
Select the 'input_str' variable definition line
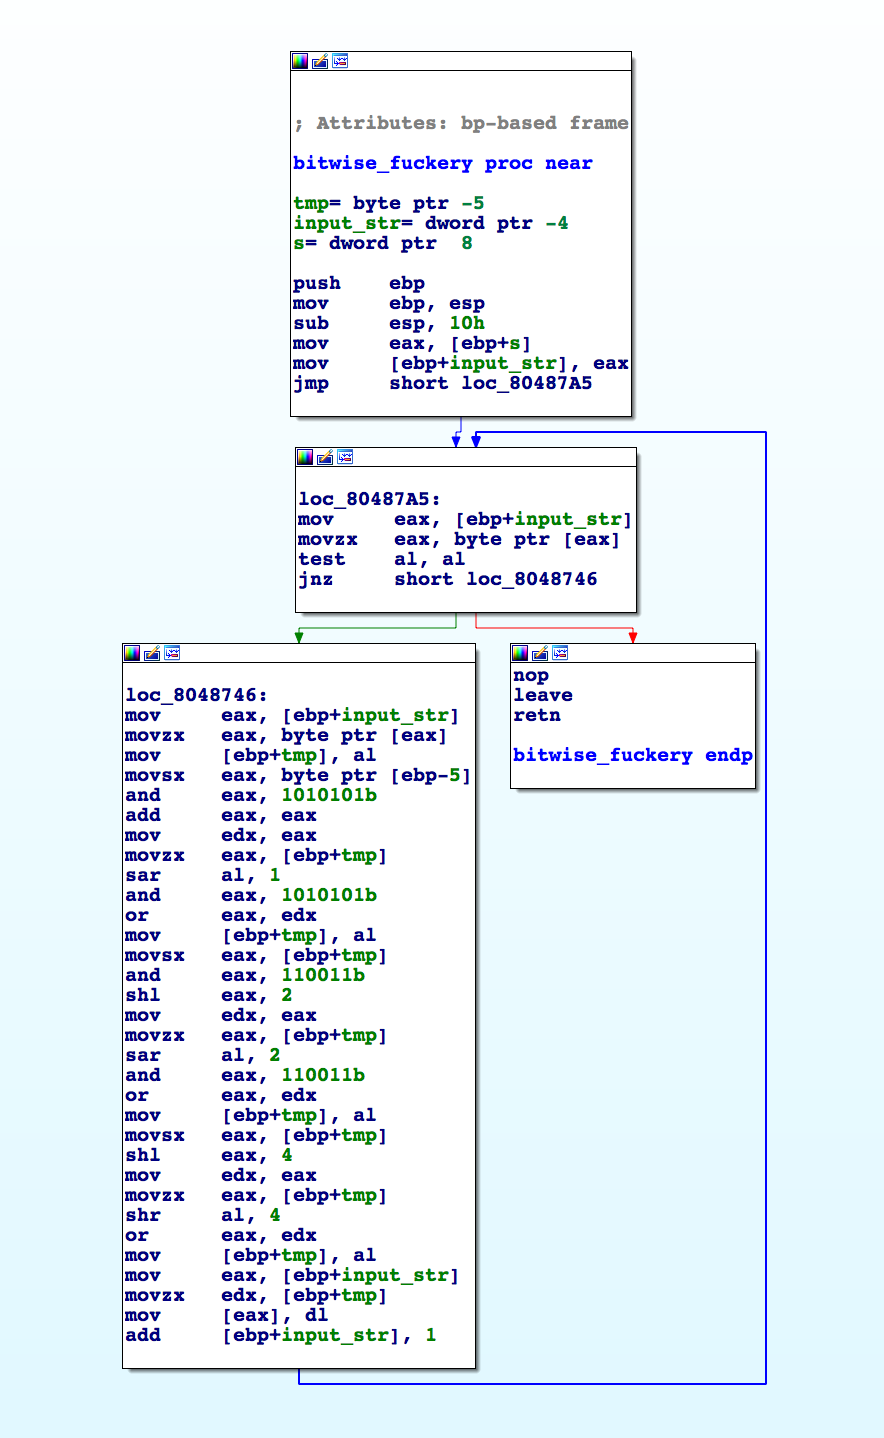[x=430, y=223]
